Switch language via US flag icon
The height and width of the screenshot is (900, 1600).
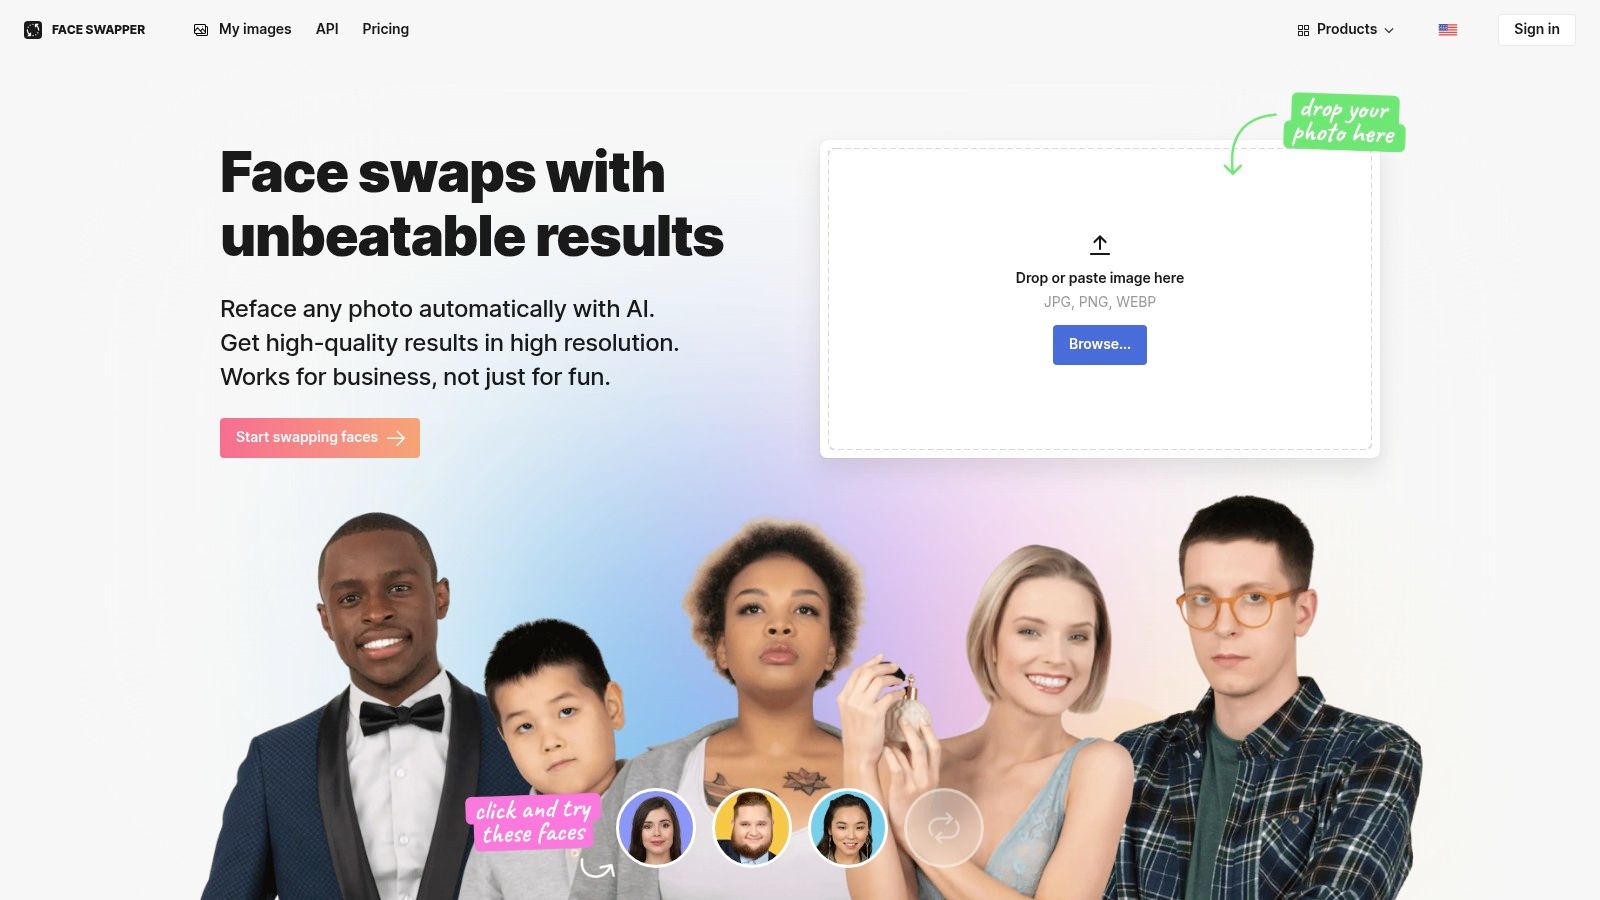(x=1448, y=30)
